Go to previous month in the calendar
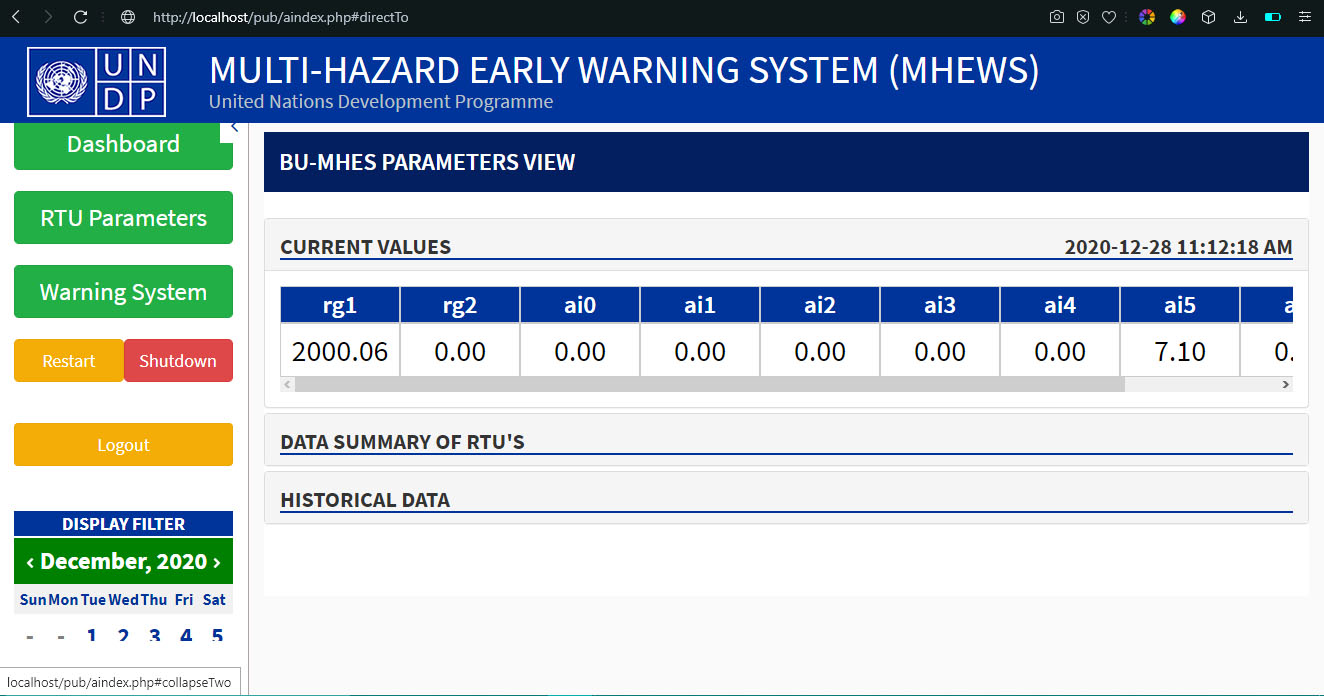 click(30, 562)
